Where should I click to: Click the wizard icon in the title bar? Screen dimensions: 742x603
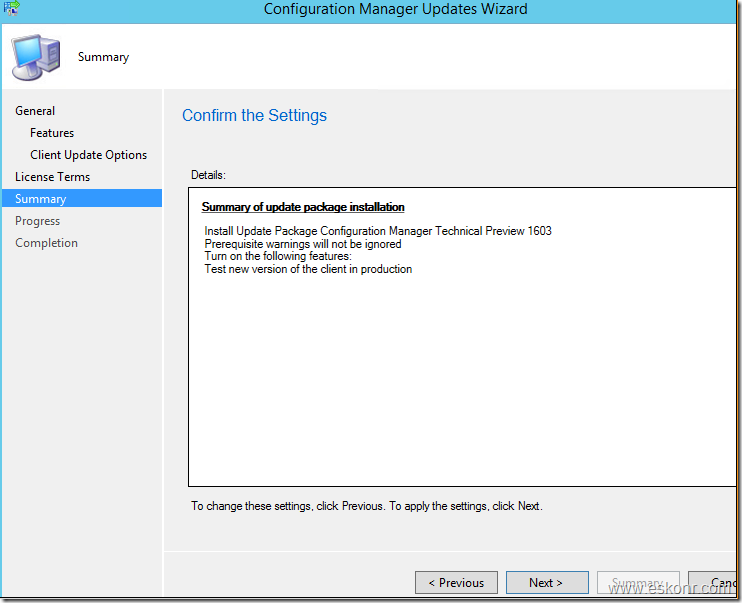(12, 8)
